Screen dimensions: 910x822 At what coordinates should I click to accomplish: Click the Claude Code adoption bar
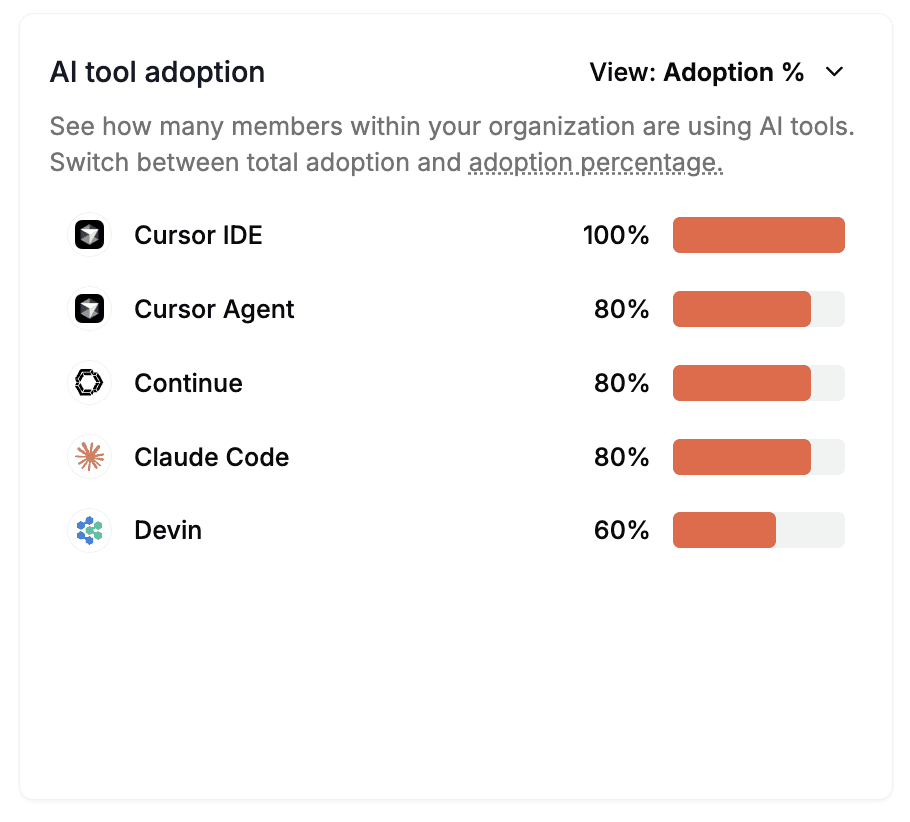(x=758, y=457)
